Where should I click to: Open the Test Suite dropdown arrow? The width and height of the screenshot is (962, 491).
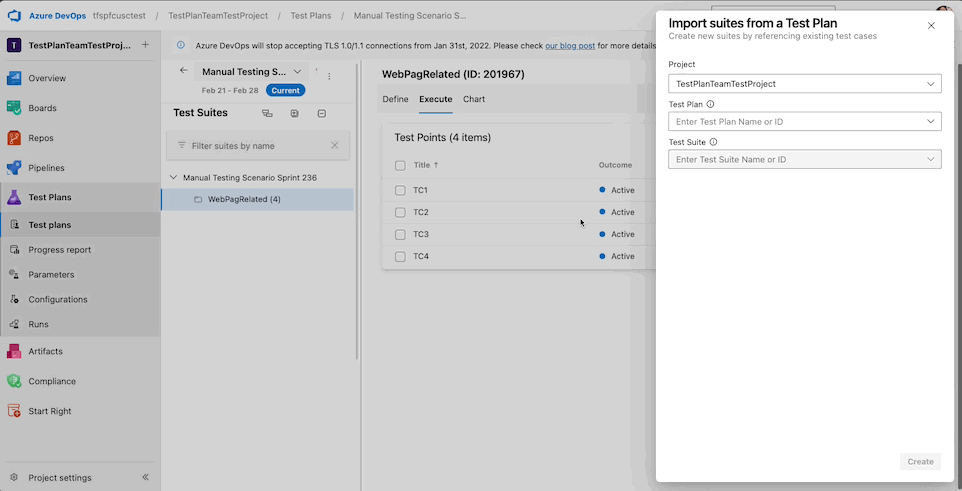pos(931,160)
